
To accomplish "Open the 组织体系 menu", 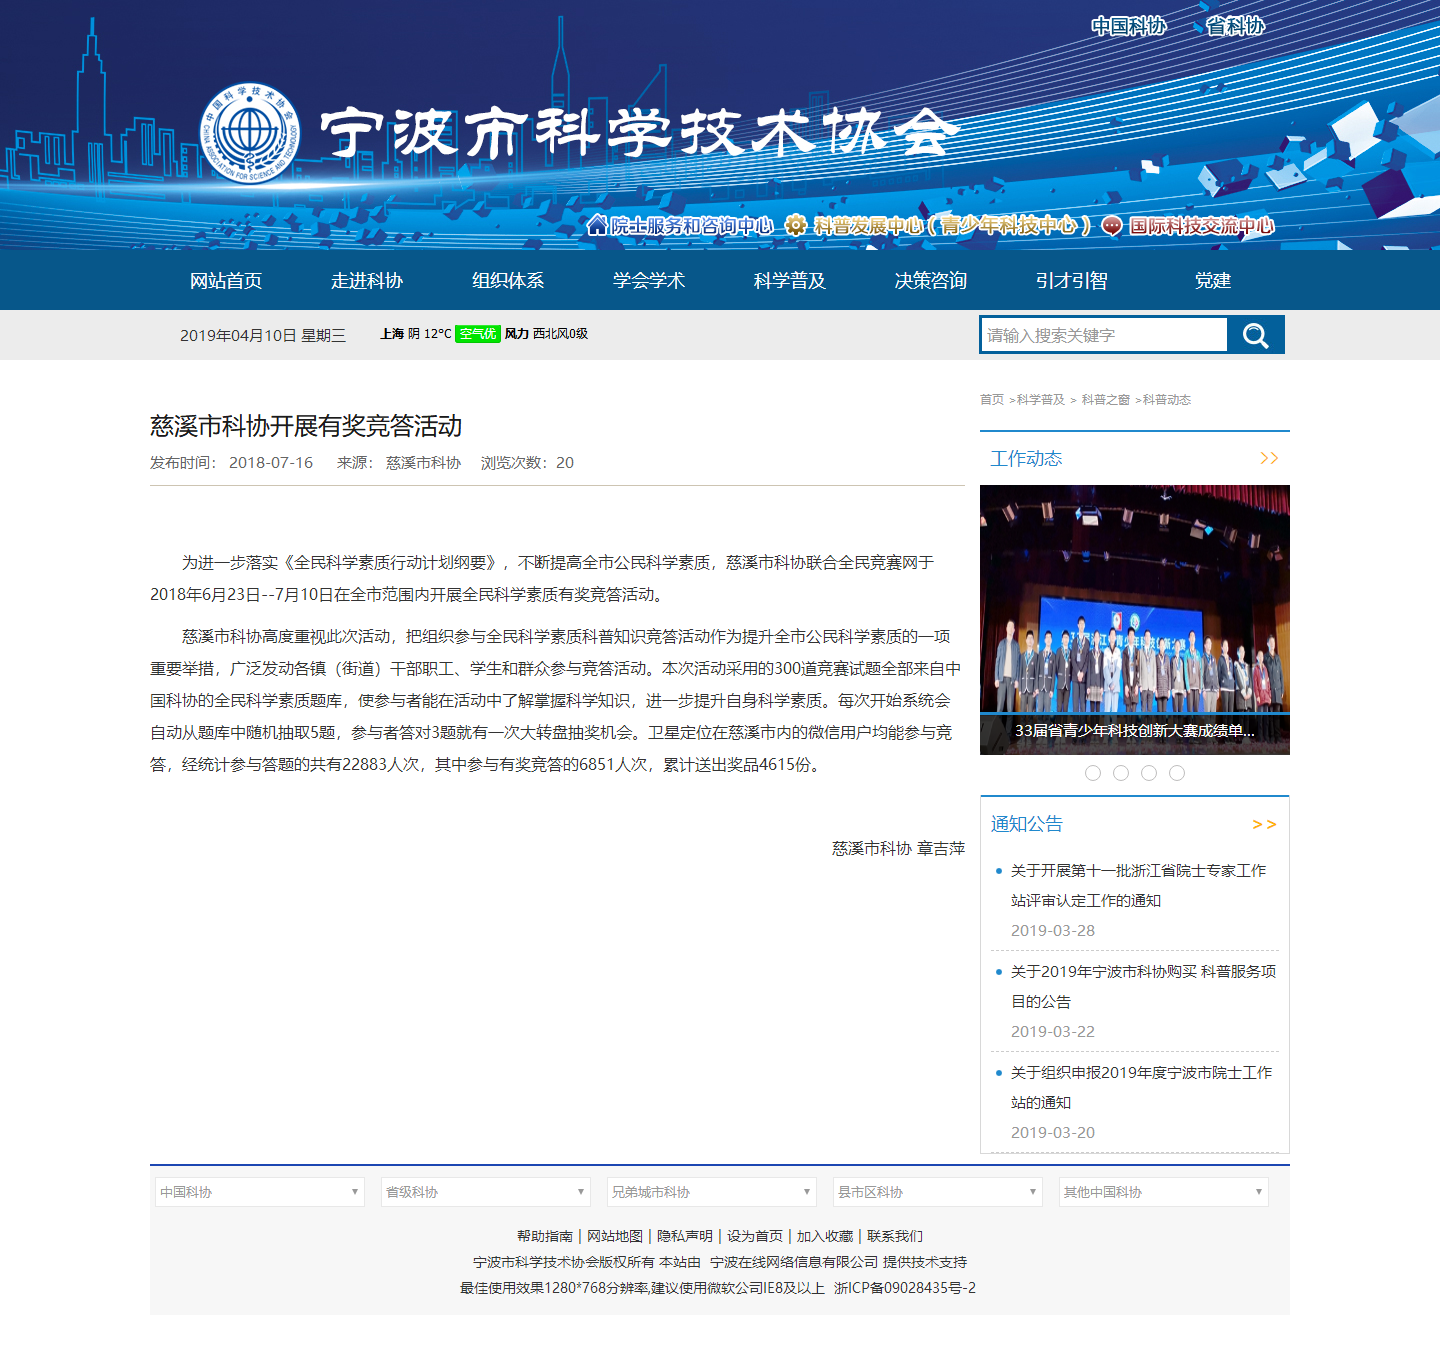I will (x=508, y=281).
